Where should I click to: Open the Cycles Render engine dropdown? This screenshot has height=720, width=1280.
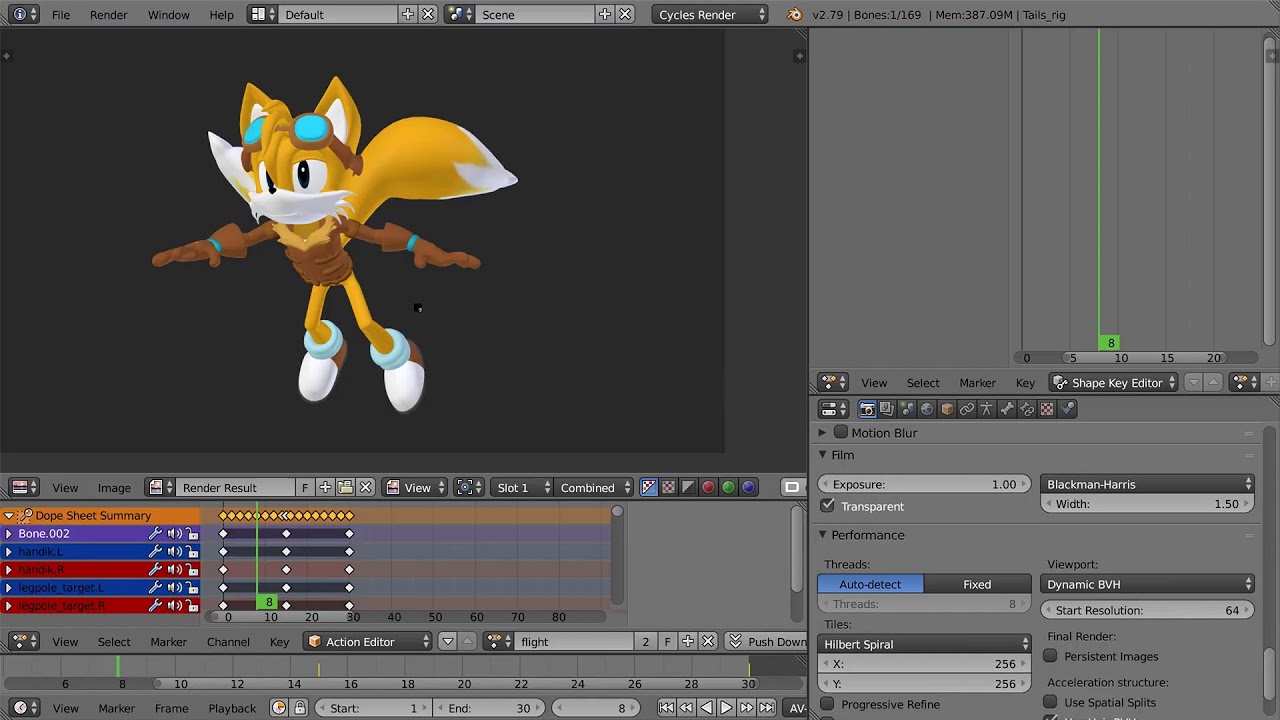pos(712,15)
